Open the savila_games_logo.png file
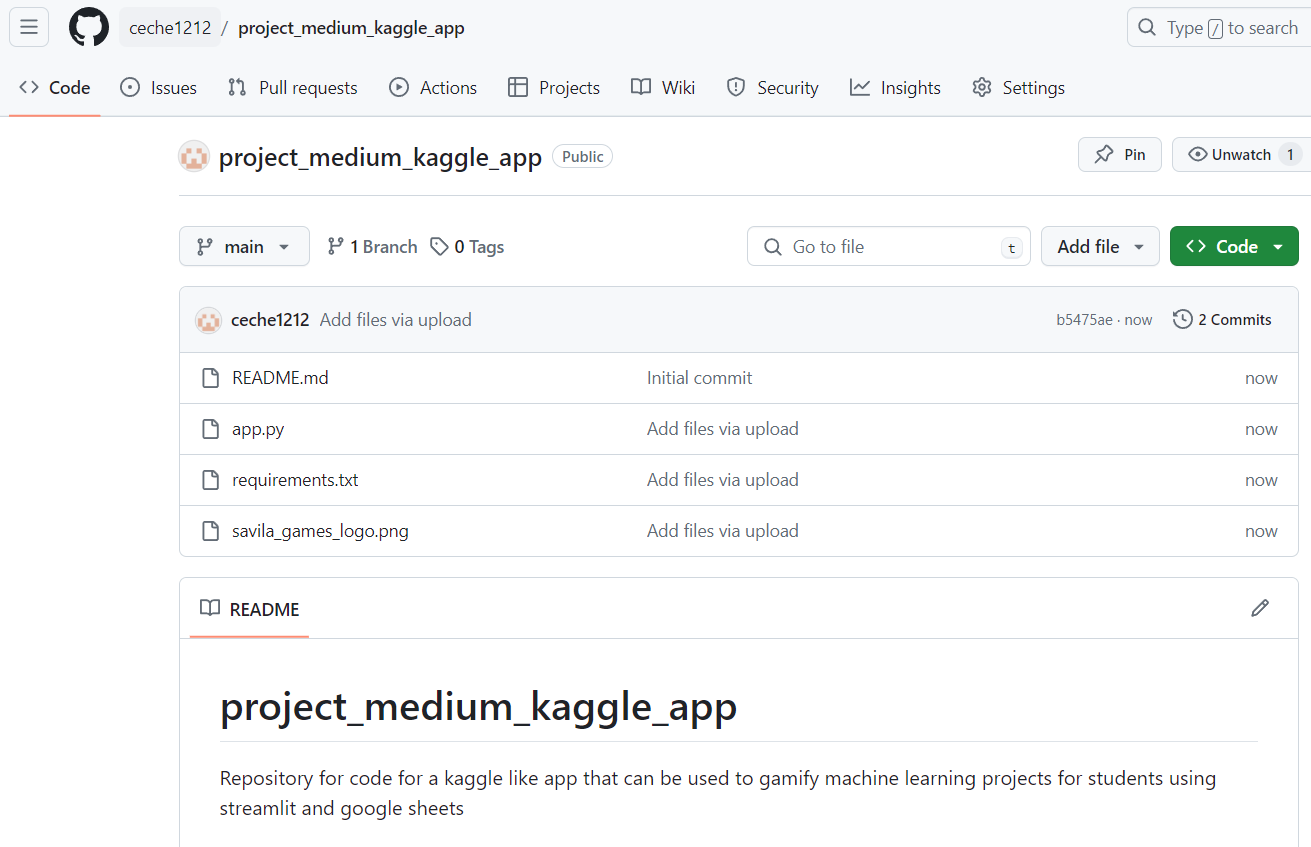This screenshot has height=847, width=1311. click(320, 531)
